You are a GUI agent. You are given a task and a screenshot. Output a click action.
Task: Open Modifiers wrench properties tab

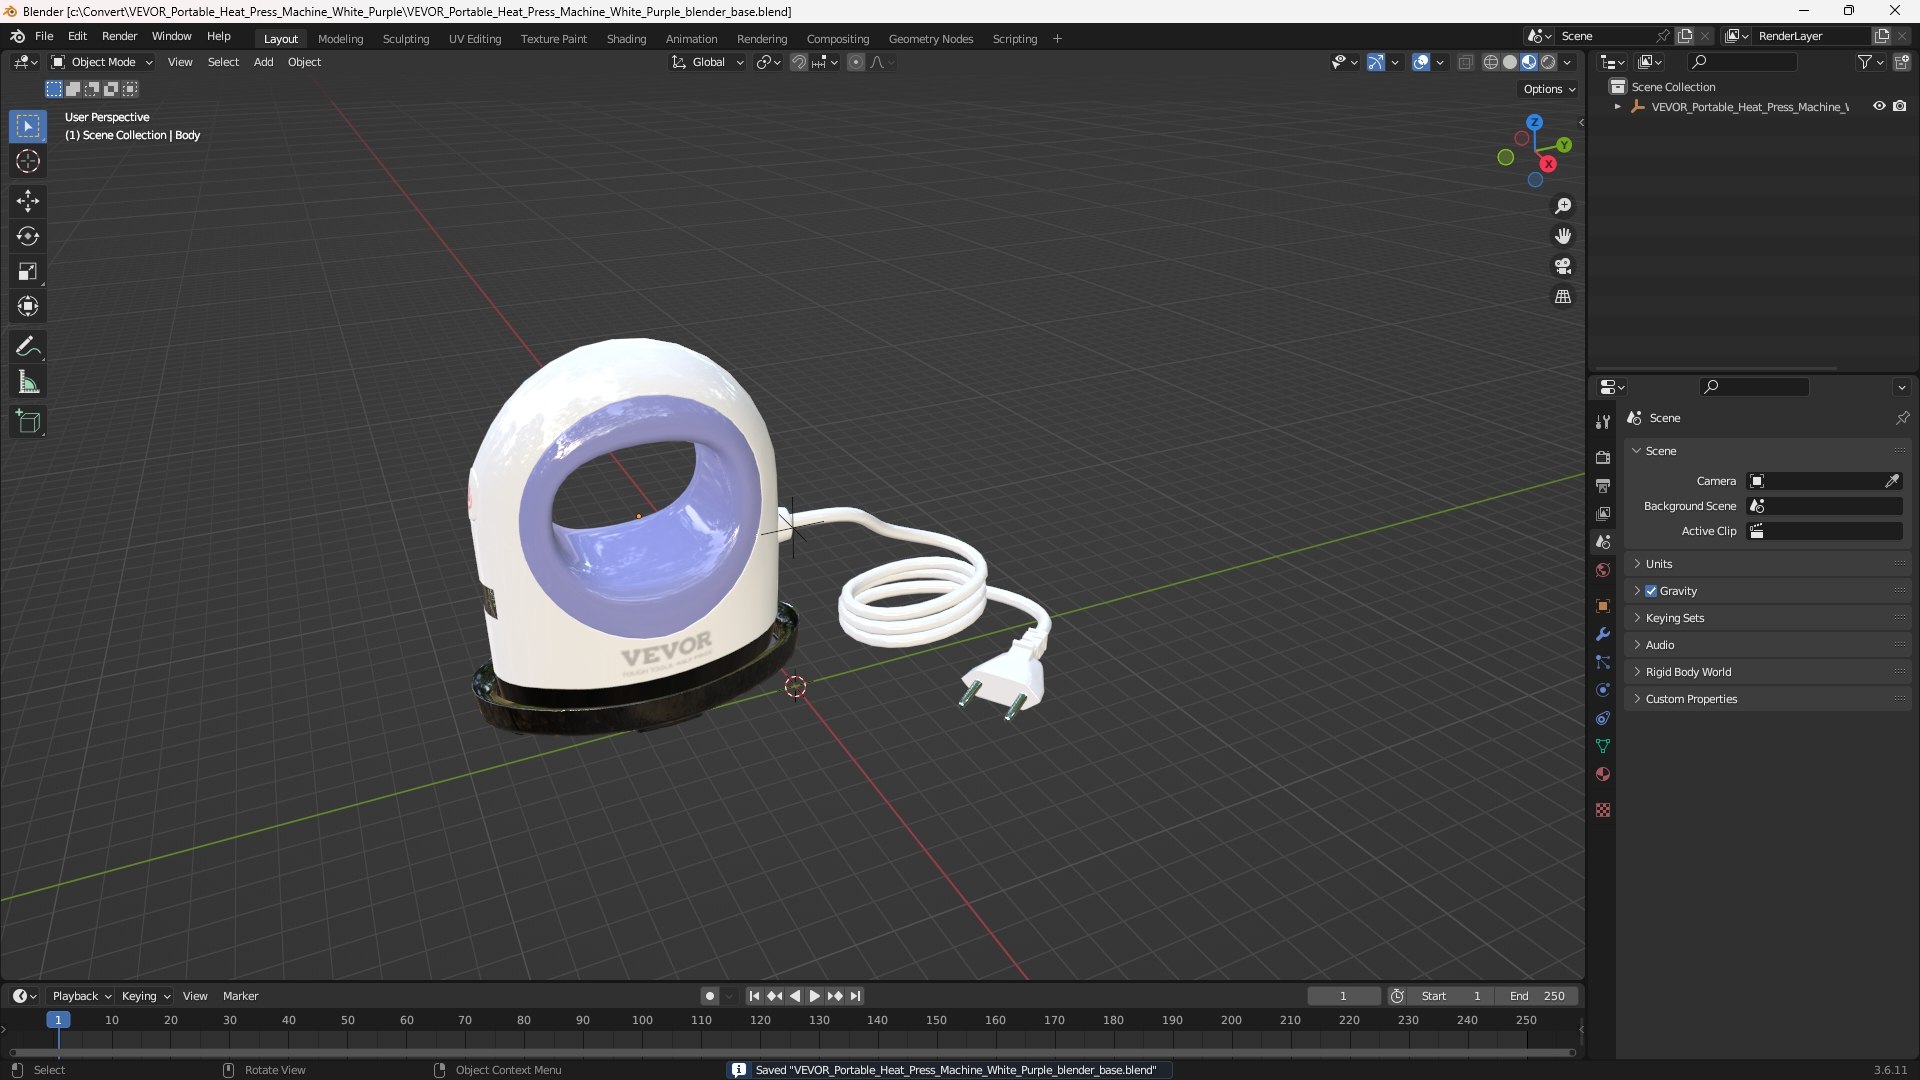point(1603,634)
